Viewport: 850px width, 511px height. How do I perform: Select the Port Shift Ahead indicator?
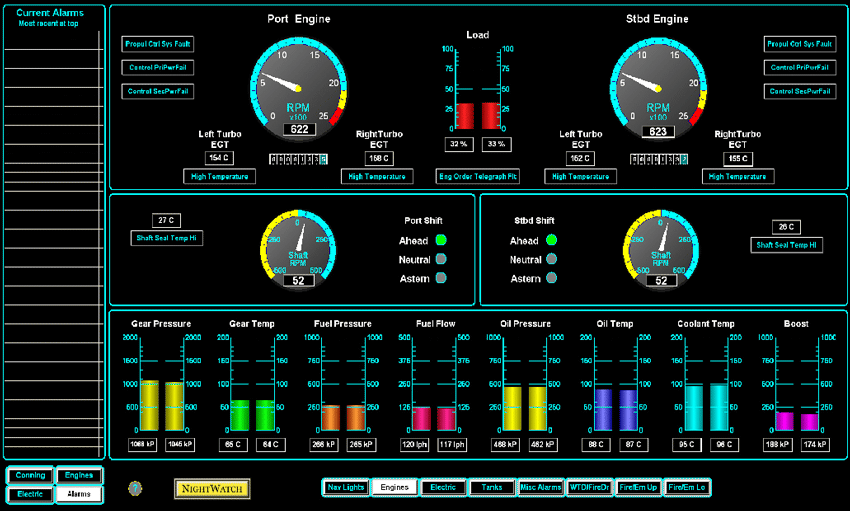(440, 240)
